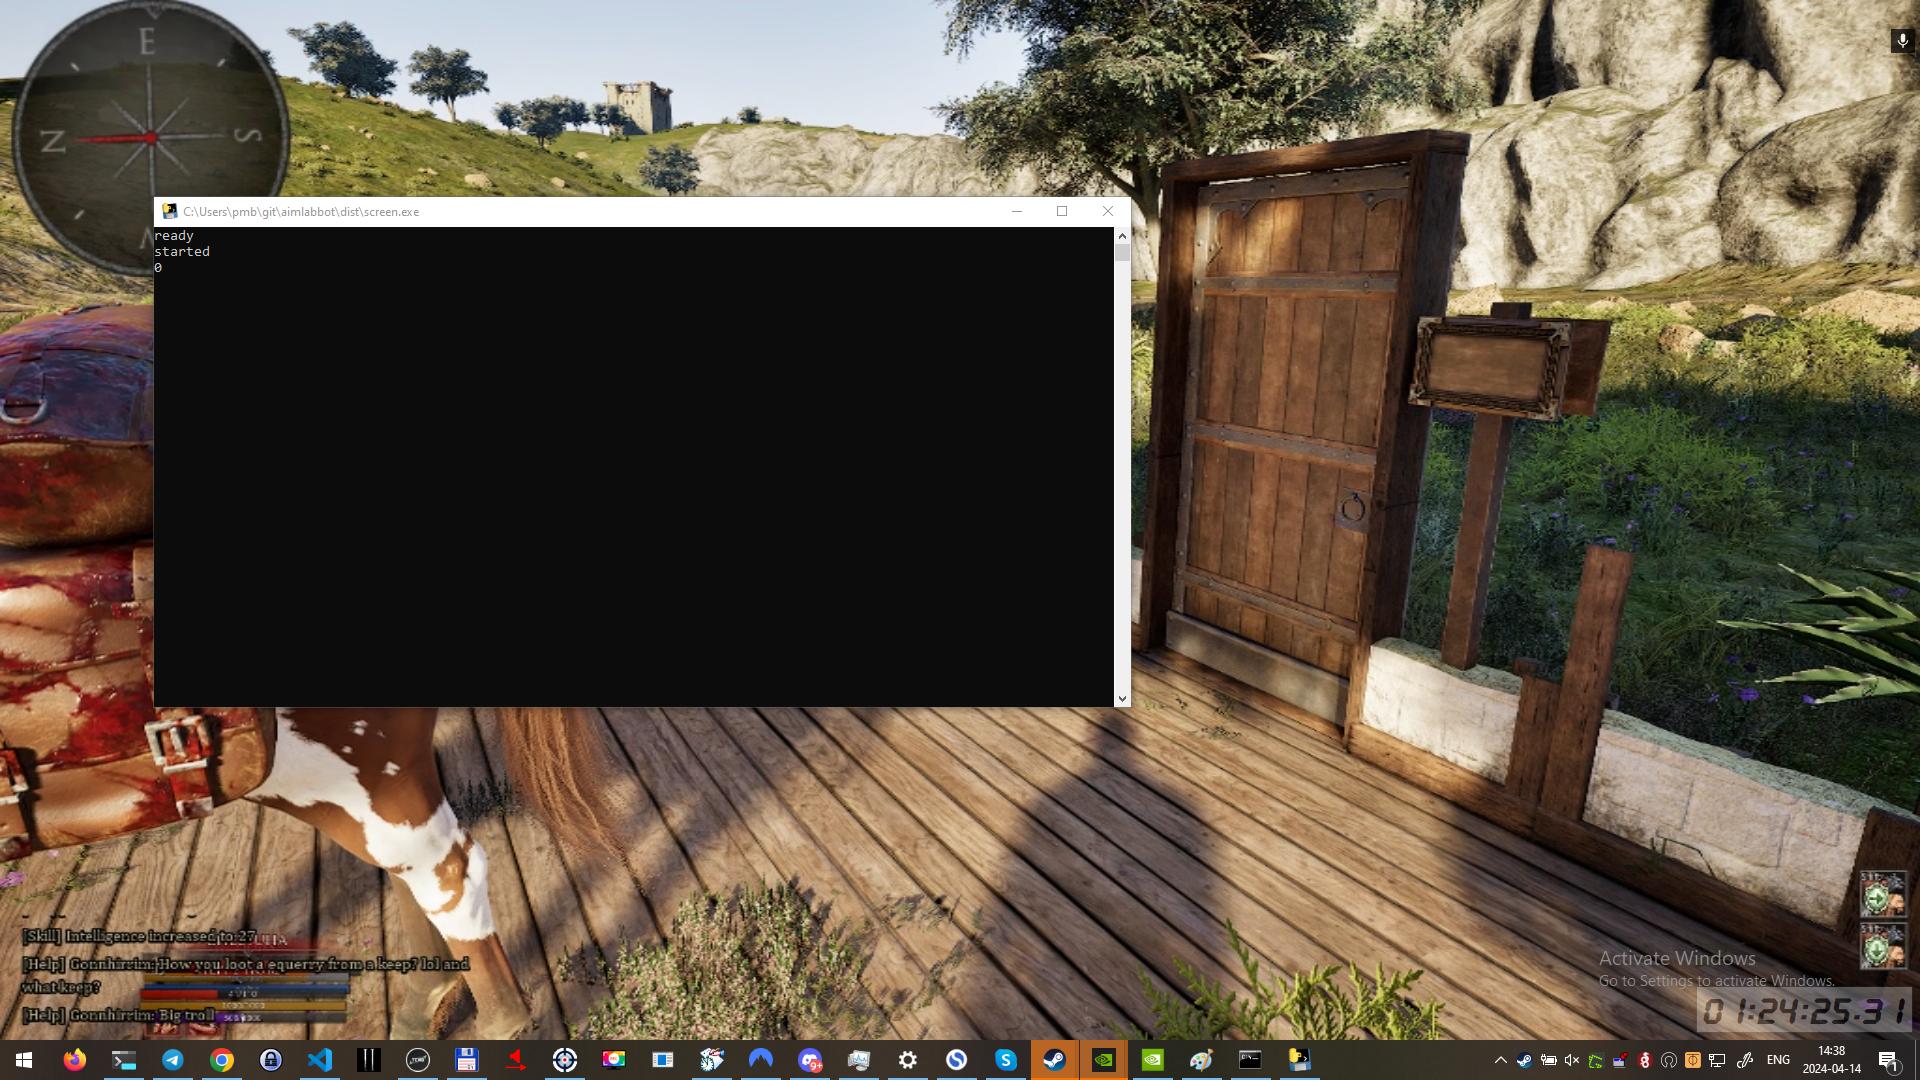The image size is (1920, 1080).
Task: Open the paint palette app icon
Action: click(1201, 1060)
